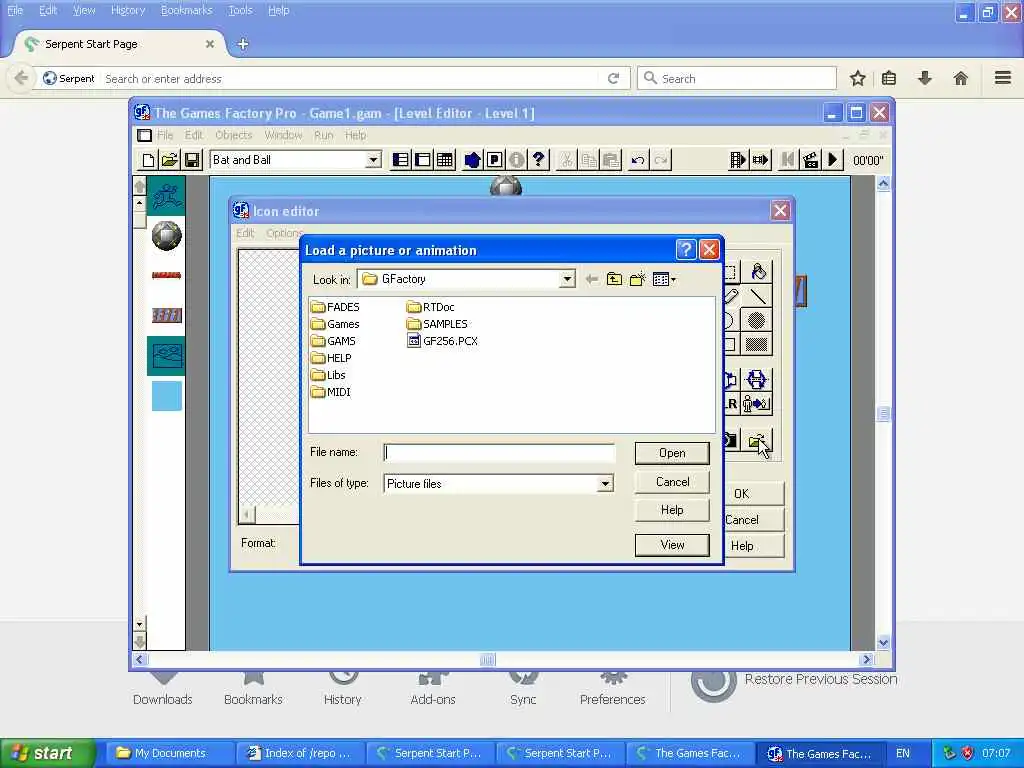Screen dimensions: 1024x768
Task: Click Cancel in the Load picture dialog
Action: tap(672, 482)
